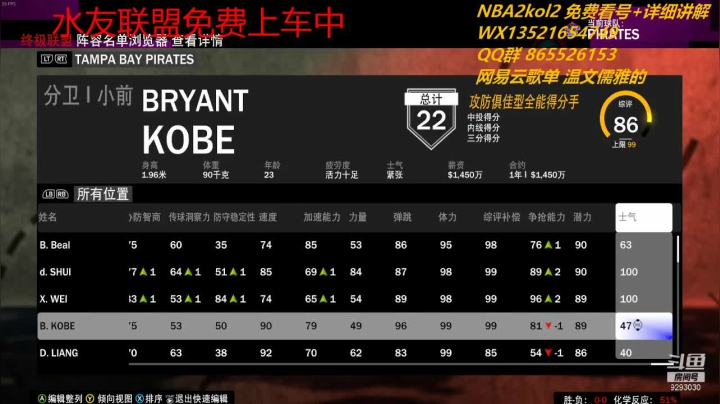Viewport: 720px width, 404px height.
Task: Click the RB bumper icon near 所有位置
Action: (x=62, y=194)
